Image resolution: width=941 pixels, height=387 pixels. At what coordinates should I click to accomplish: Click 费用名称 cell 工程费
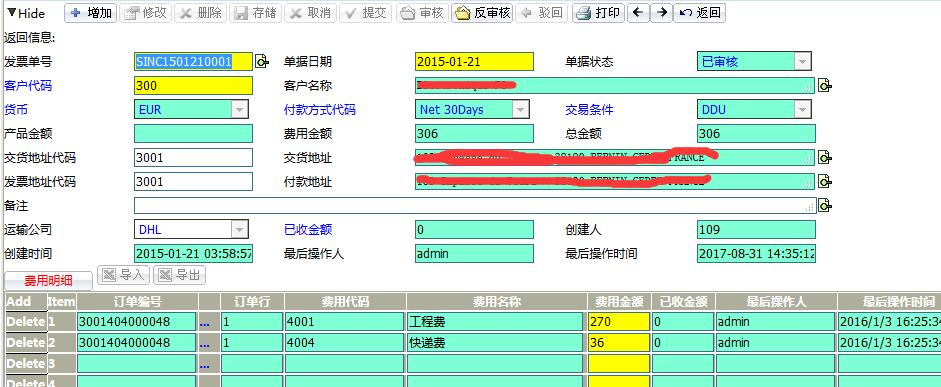(496, 322)
